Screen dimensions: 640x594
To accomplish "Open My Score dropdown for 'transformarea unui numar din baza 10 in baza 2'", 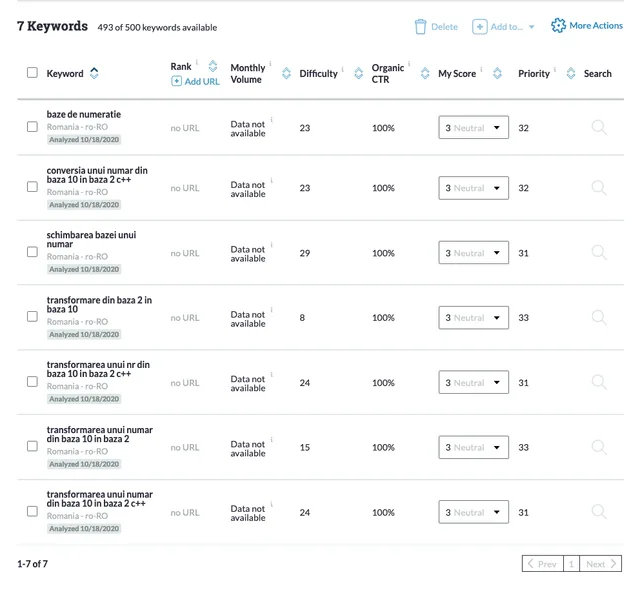I will coord(473,448).
